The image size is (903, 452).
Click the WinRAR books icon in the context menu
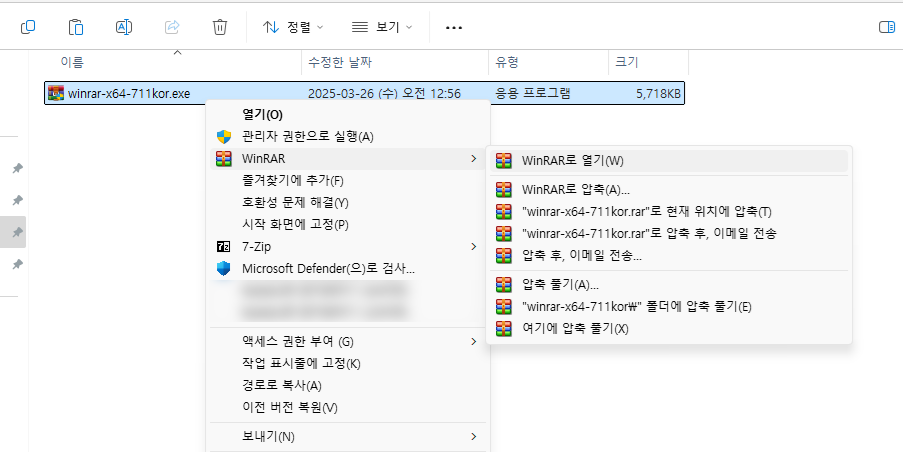tap(223, 158)
